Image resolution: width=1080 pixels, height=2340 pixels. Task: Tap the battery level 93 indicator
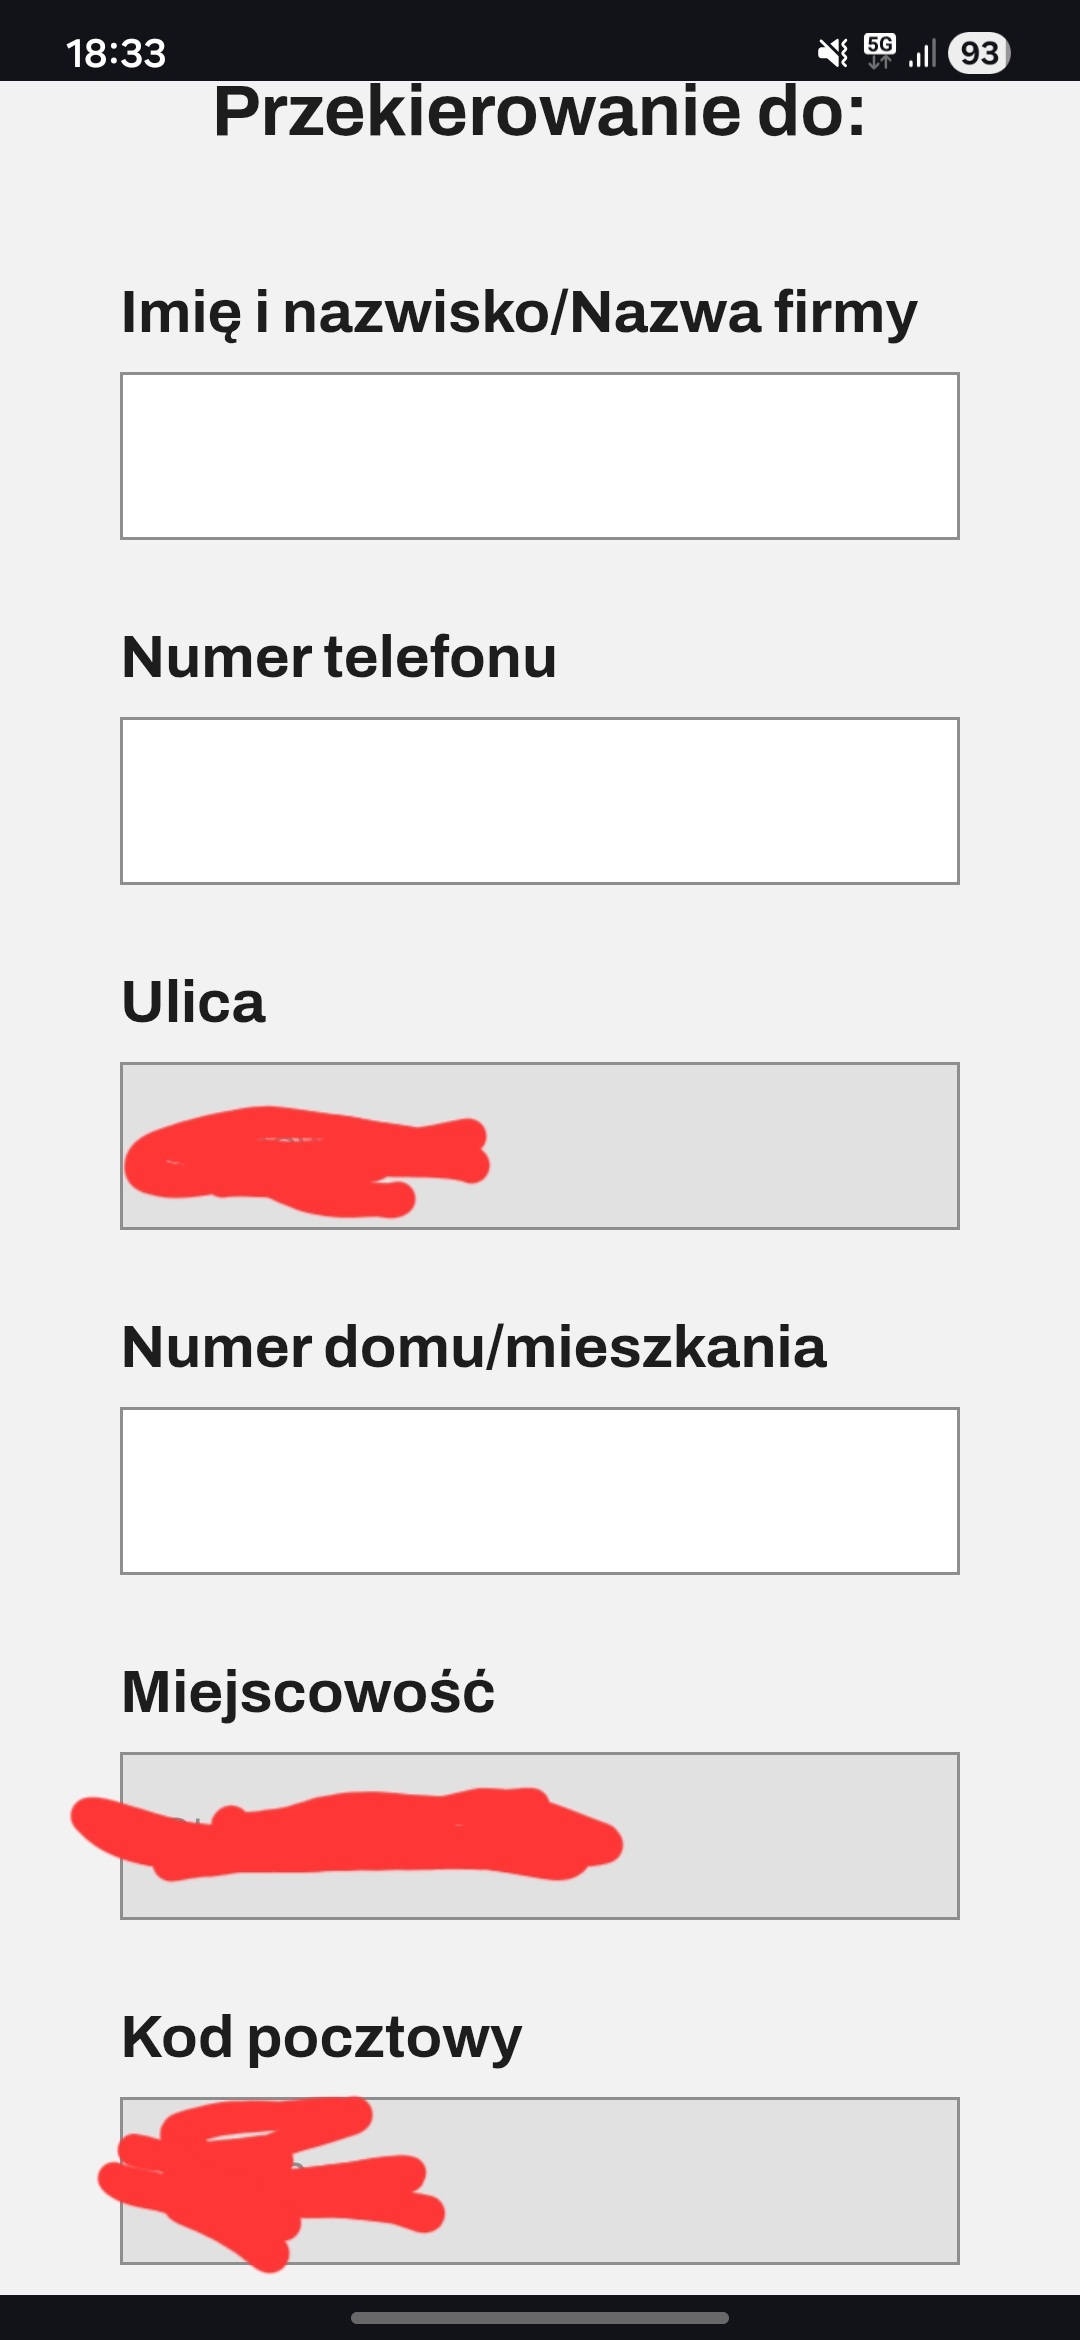coord(979,53)
